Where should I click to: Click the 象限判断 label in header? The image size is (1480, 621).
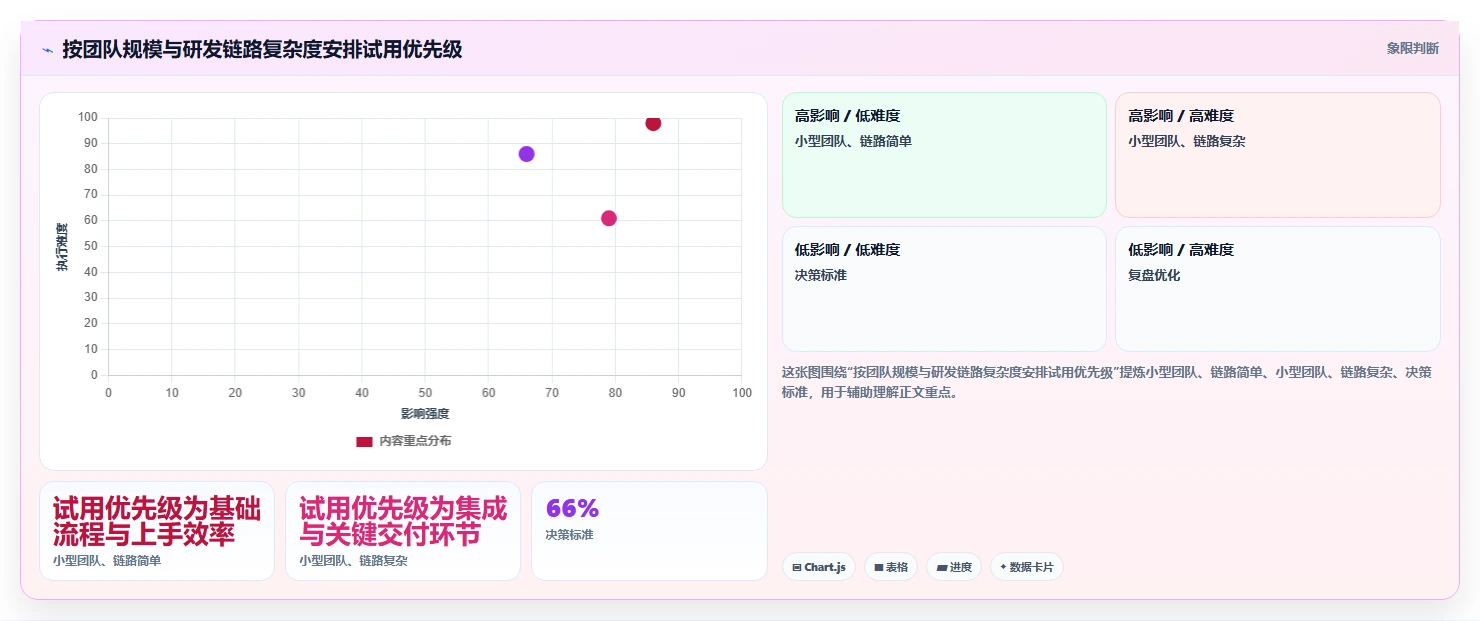tap(1412, 48)
